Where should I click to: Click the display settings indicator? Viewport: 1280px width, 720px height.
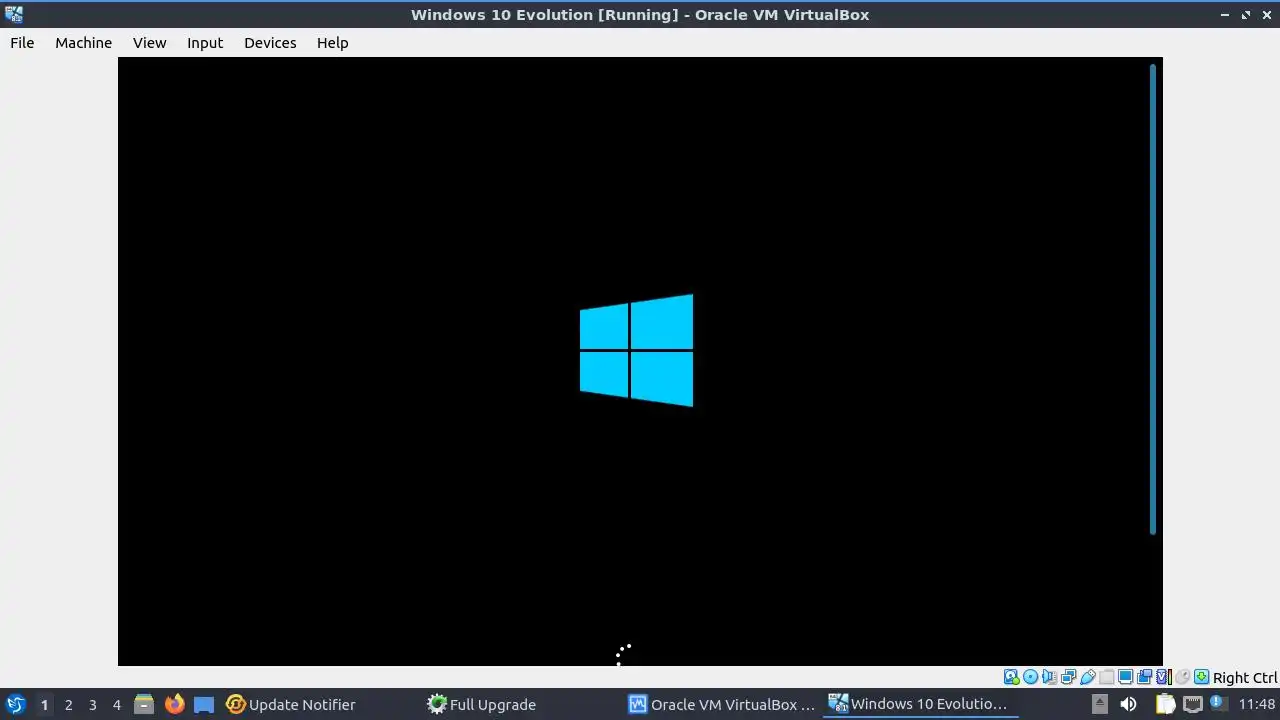point(1125,677)
